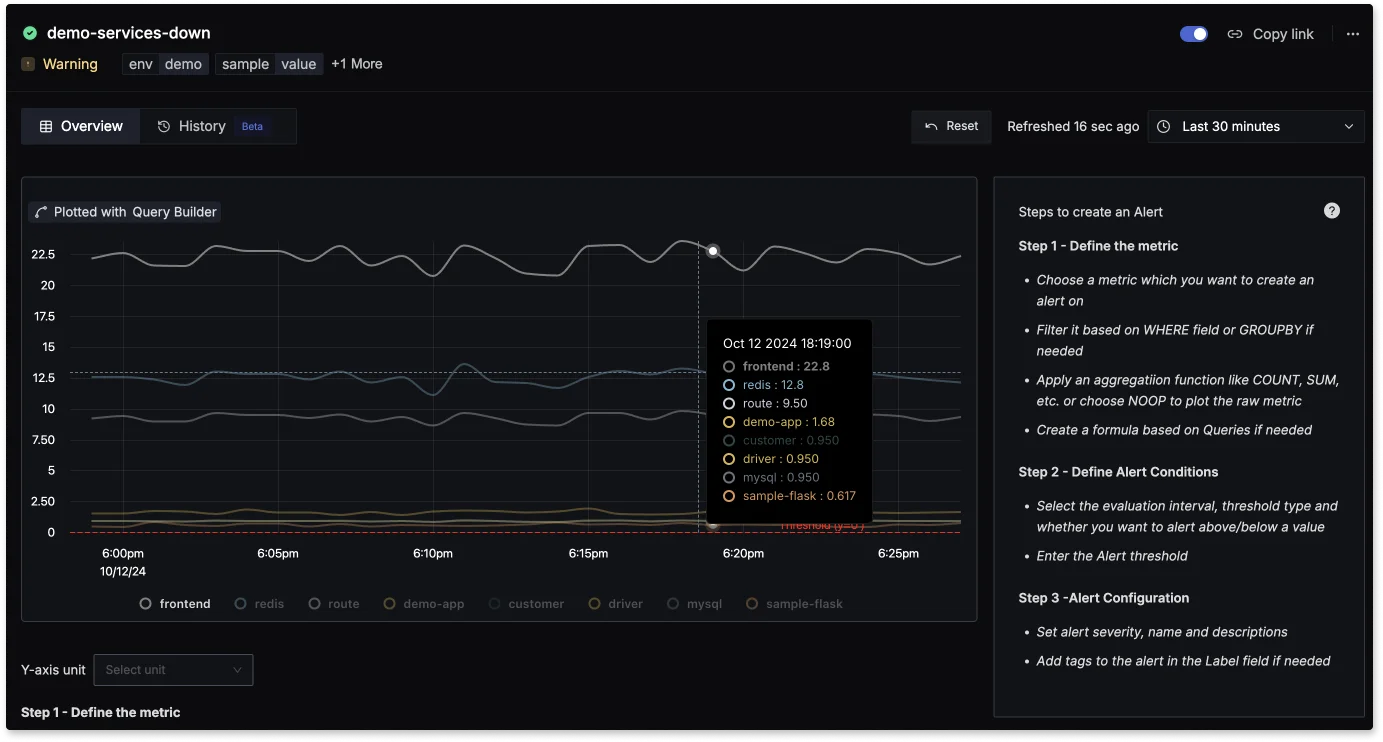Open the Y-axis unit select dropdown

[173, 670]
